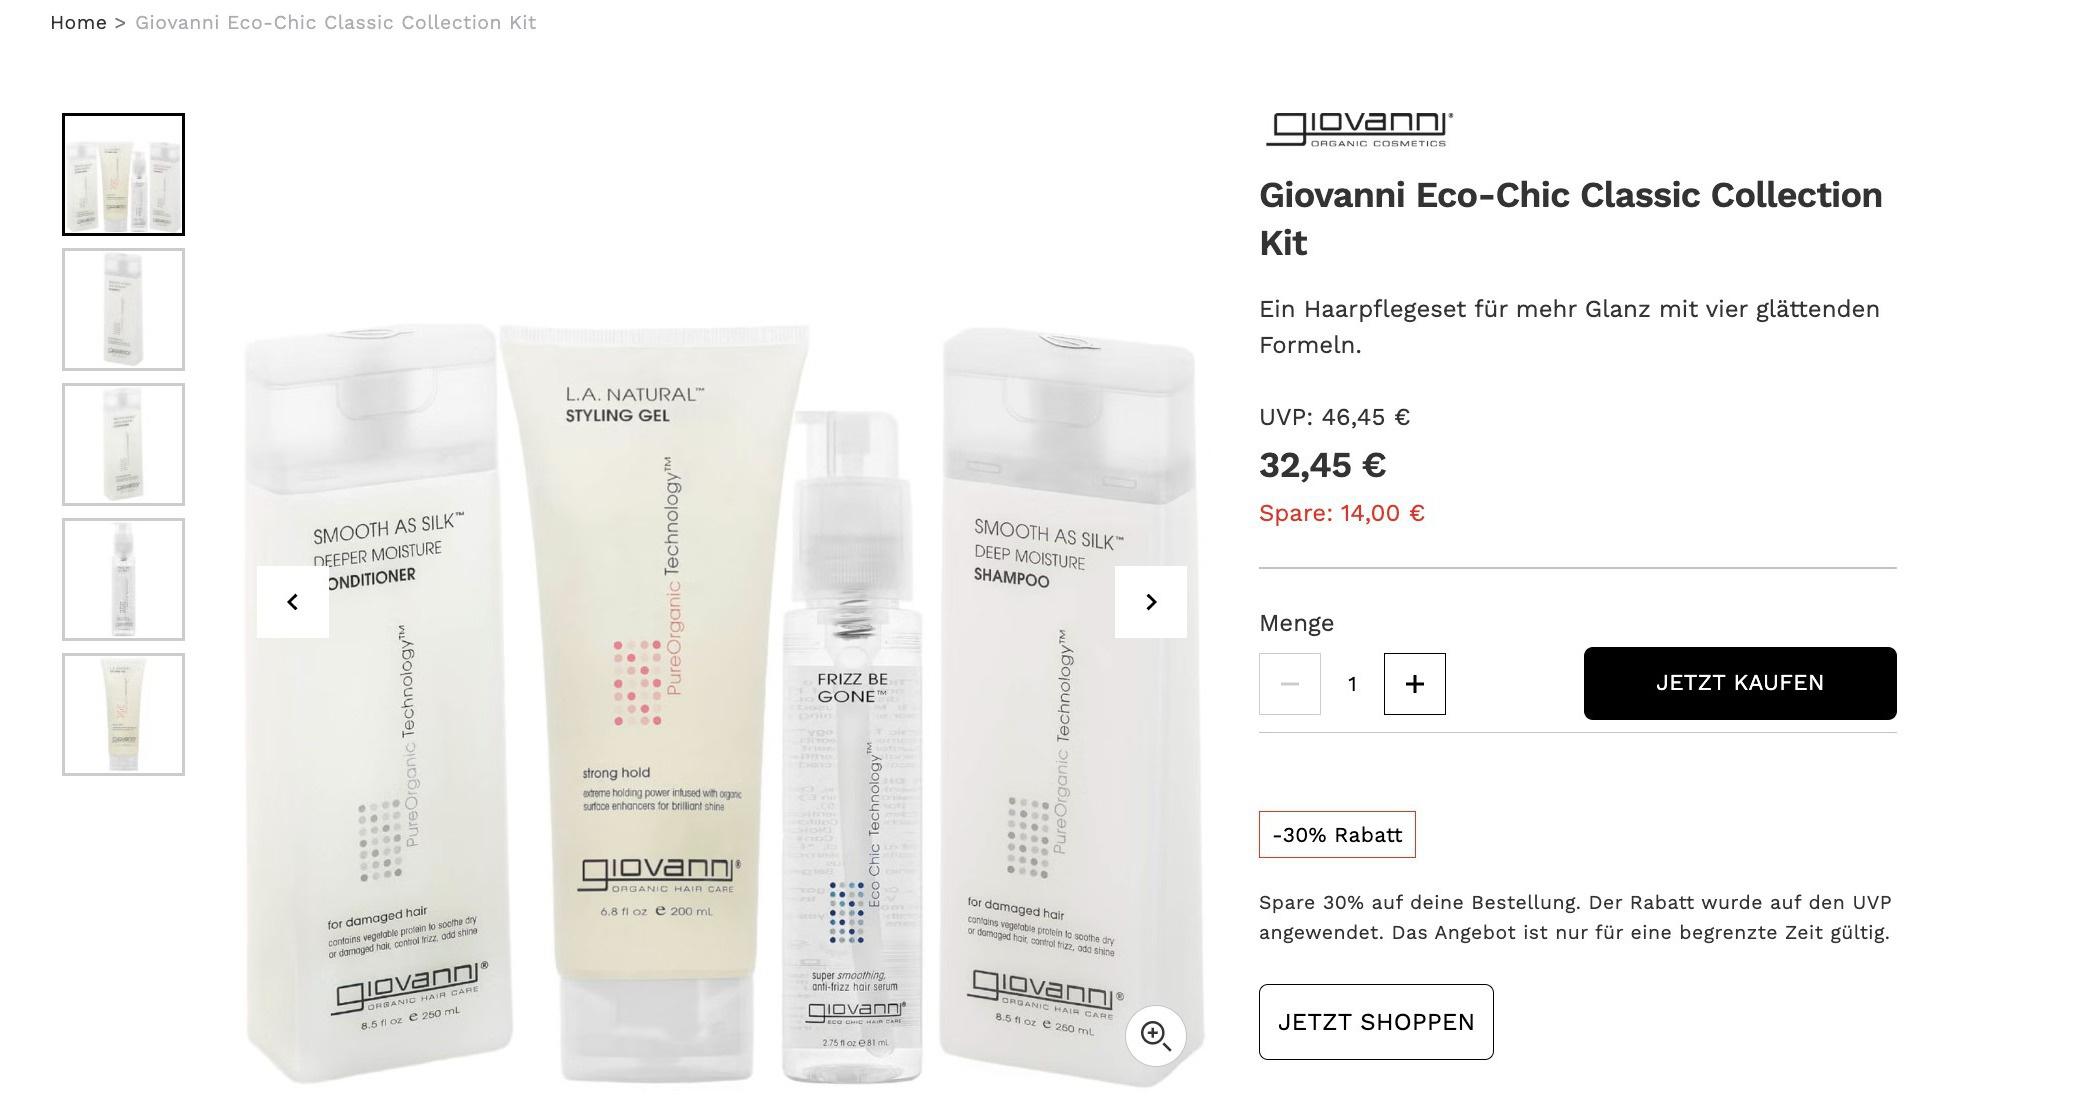Click the Giovanni Eco-Chic breadcrumb text

click(336, 22)
